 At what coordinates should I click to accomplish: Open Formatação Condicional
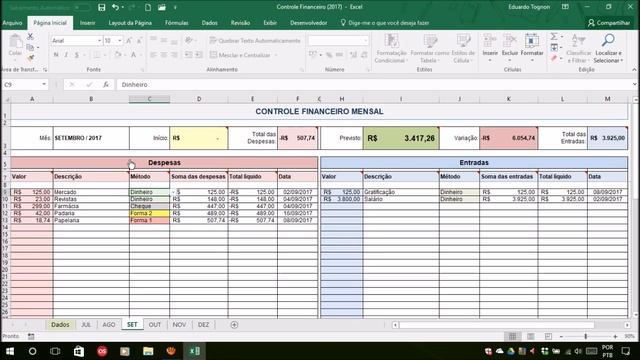391,48
